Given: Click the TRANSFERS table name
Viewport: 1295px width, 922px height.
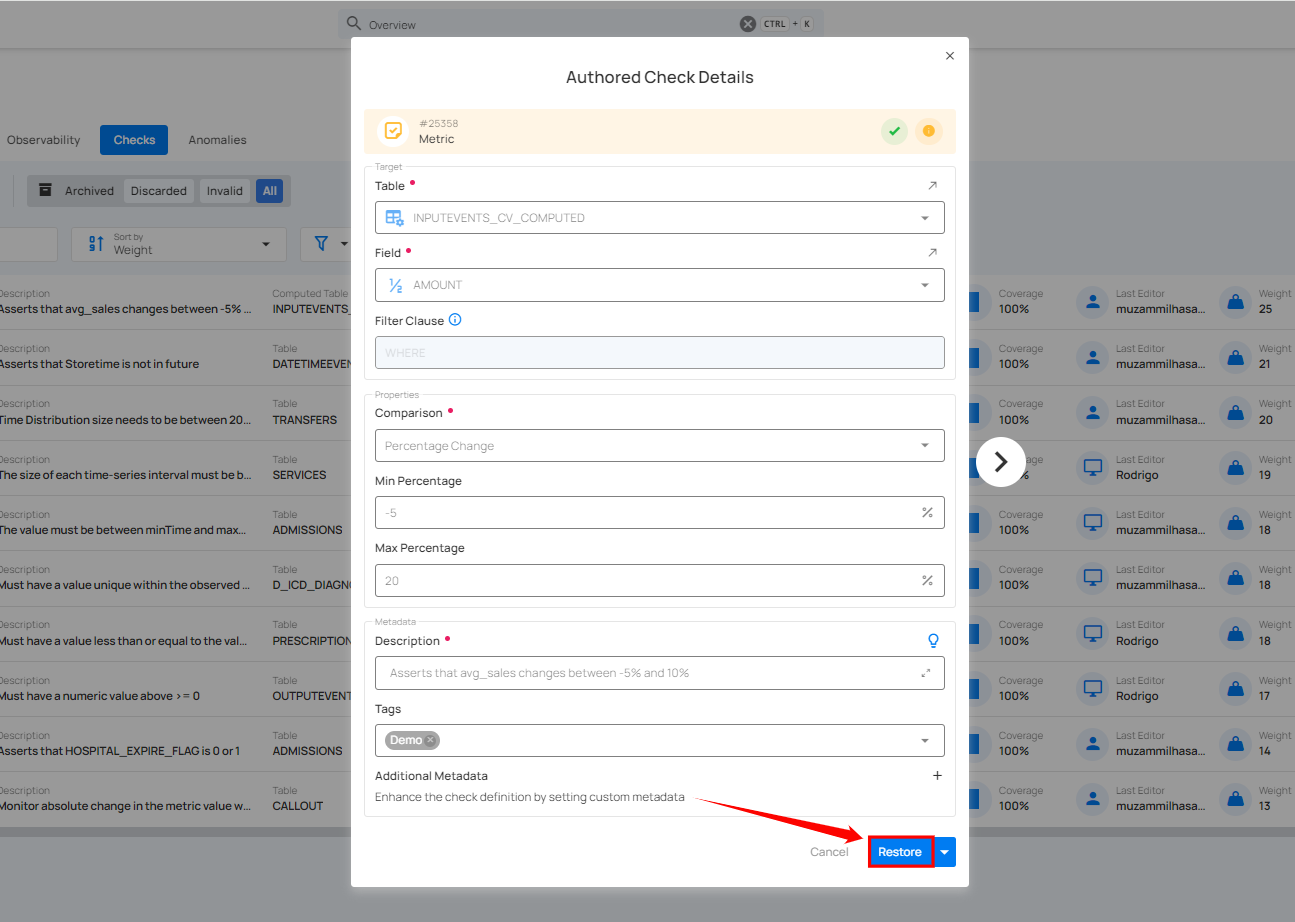Looking at the screenshot, I should 305,420.
